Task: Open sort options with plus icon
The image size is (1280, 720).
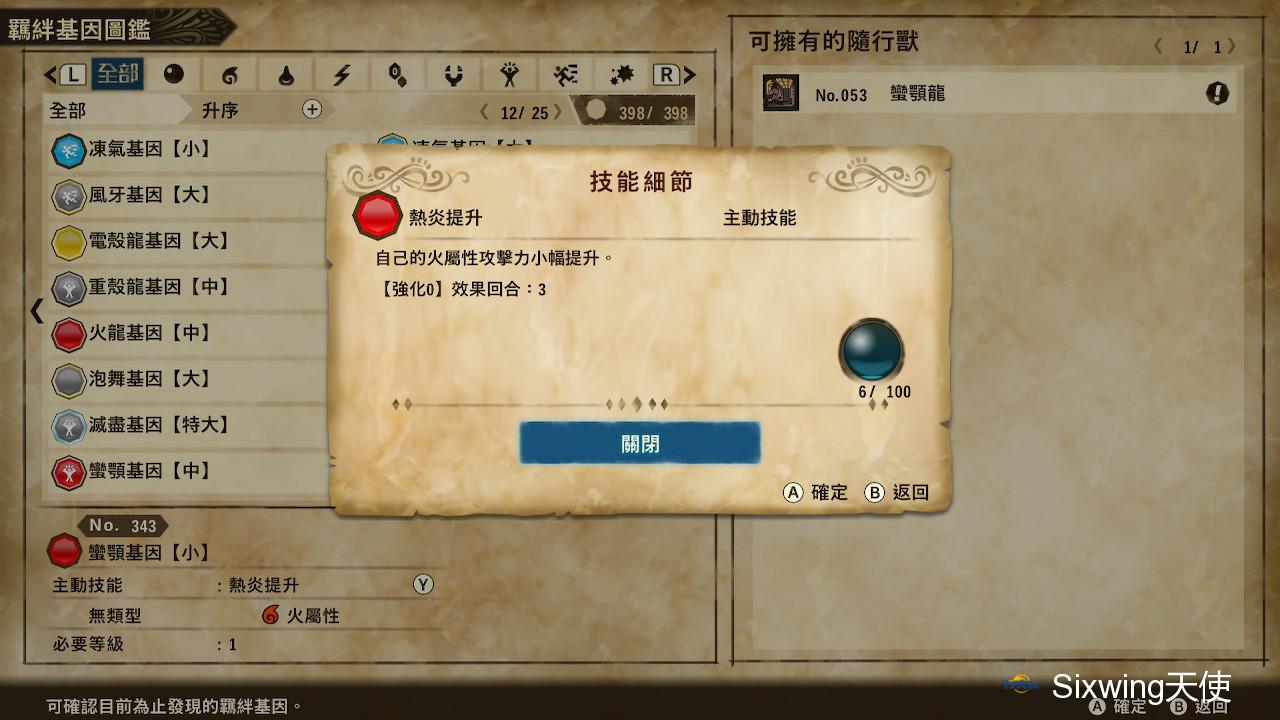Action: [312, 110]
